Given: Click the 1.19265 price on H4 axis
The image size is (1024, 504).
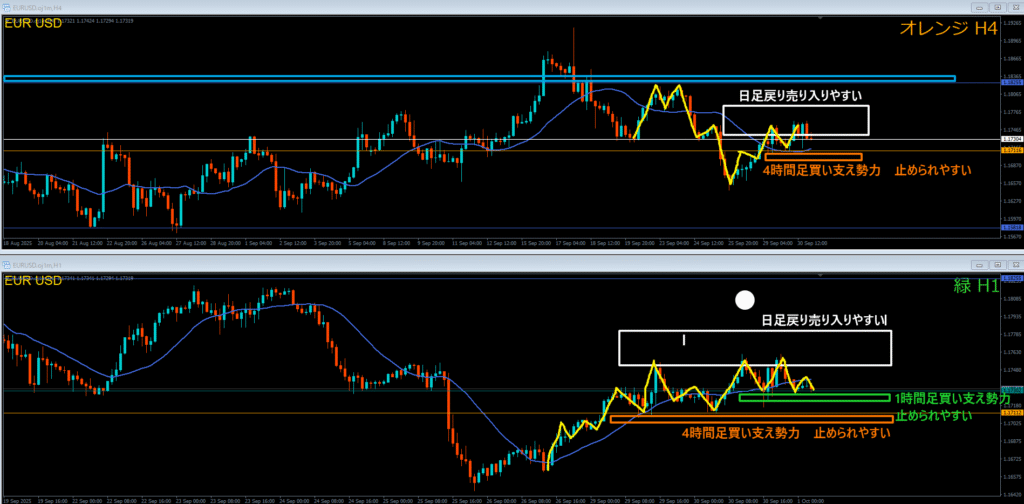Looking at the screenshot, I should click(x=1010, y=23).
